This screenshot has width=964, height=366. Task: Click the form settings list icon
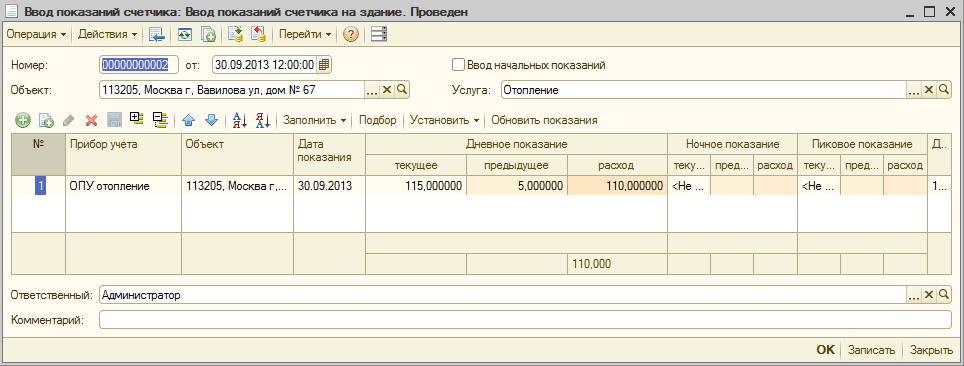[379, 34]
